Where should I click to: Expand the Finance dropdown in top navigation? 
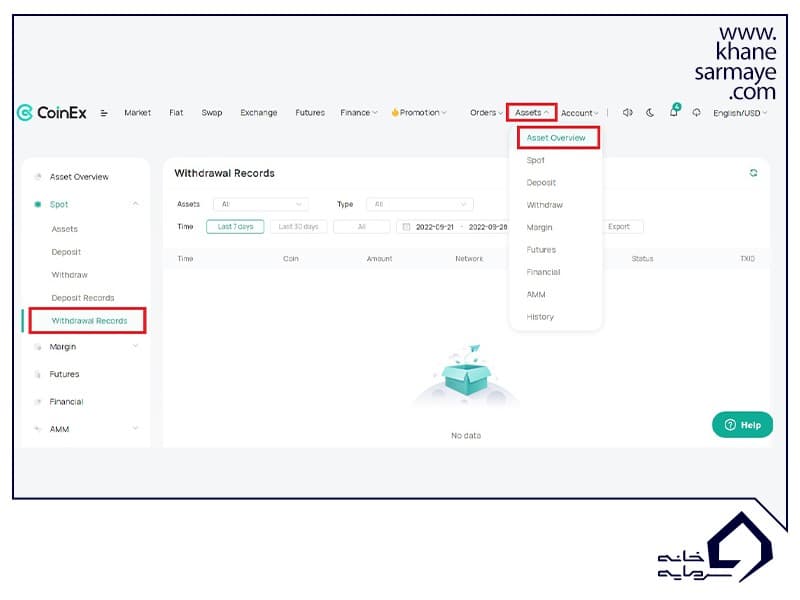coord(359,113)
